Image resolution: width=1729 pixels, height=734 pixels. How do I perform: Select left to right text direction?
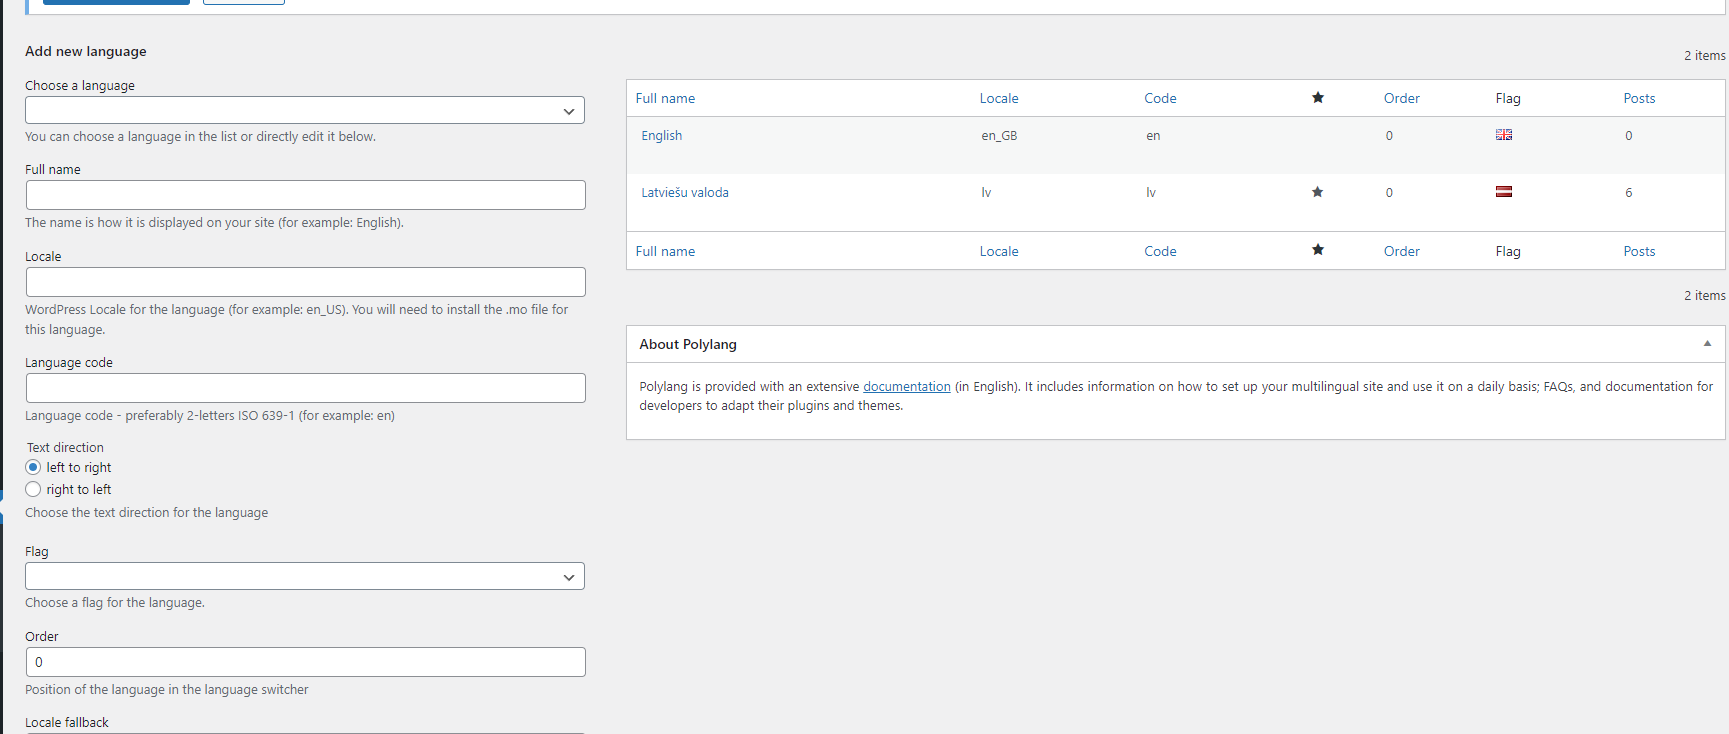[x=33, y=467]
